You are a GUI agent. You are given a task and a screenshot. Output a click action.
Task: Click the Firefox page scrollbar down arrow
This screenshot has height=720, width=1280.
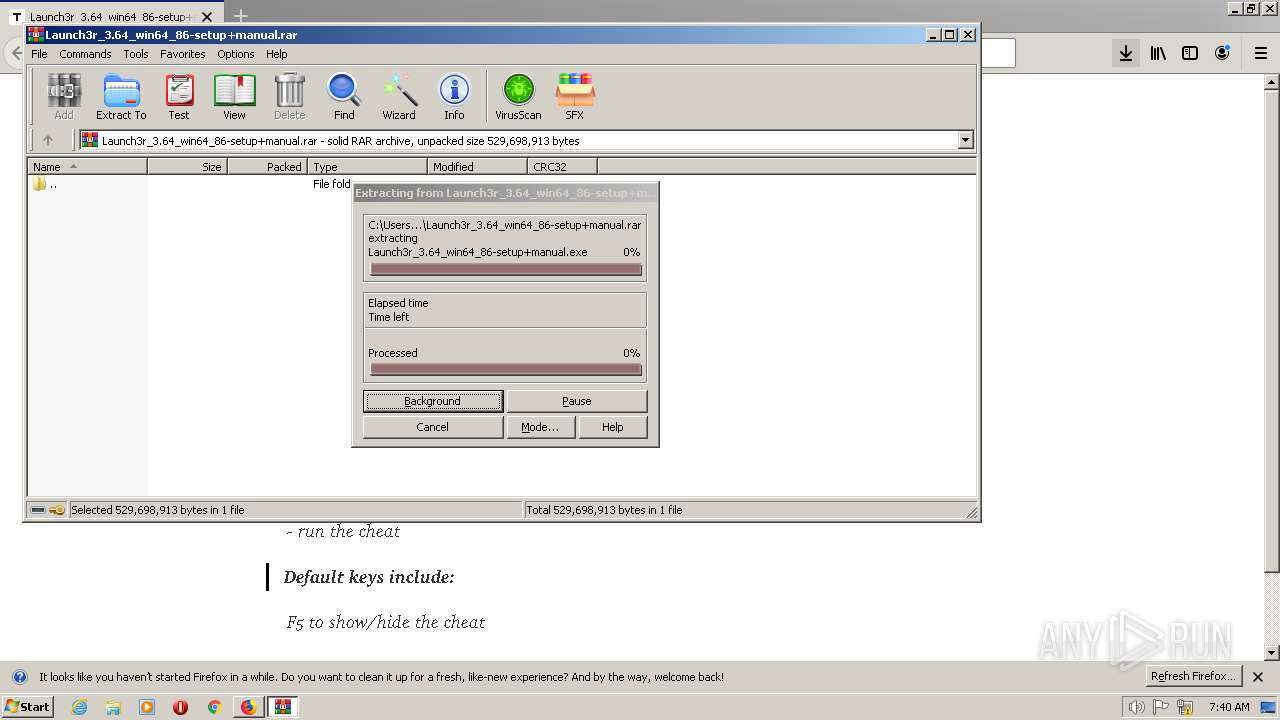[x=1272, y=653]
